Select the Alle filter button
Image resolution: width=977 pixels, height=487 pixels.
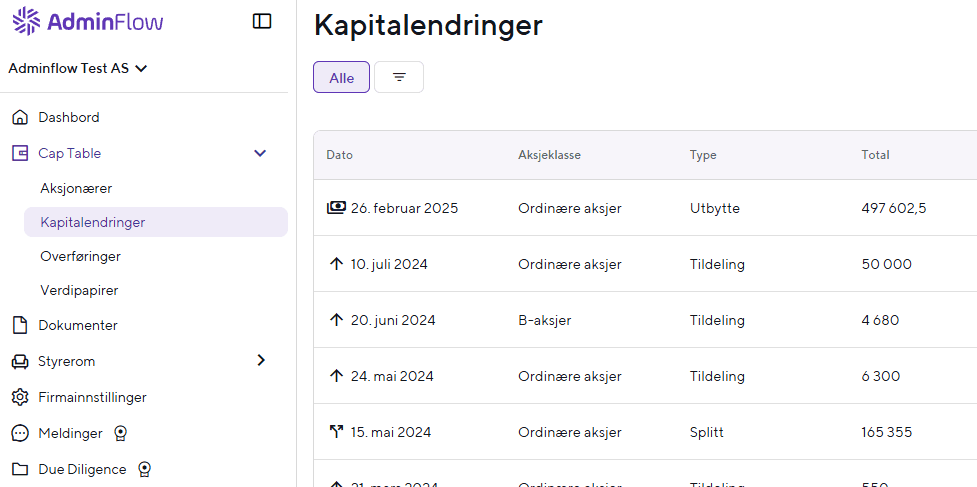tap(341, 77)
